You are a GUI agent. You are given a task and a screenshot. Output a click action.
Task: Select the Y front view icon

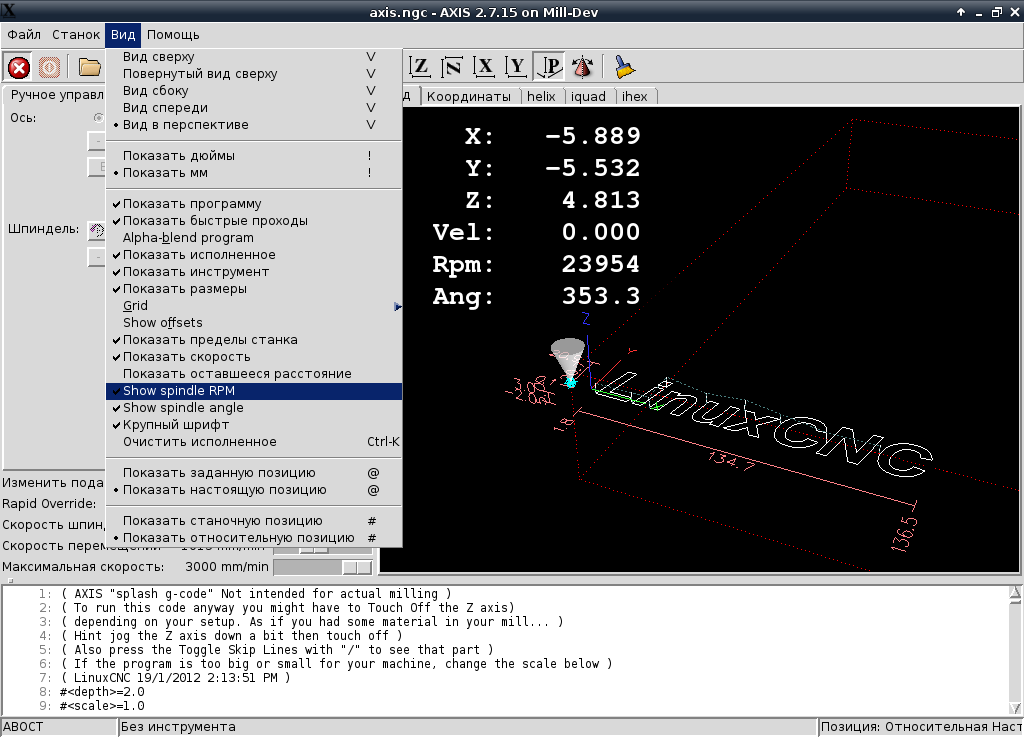pos(517,67)
